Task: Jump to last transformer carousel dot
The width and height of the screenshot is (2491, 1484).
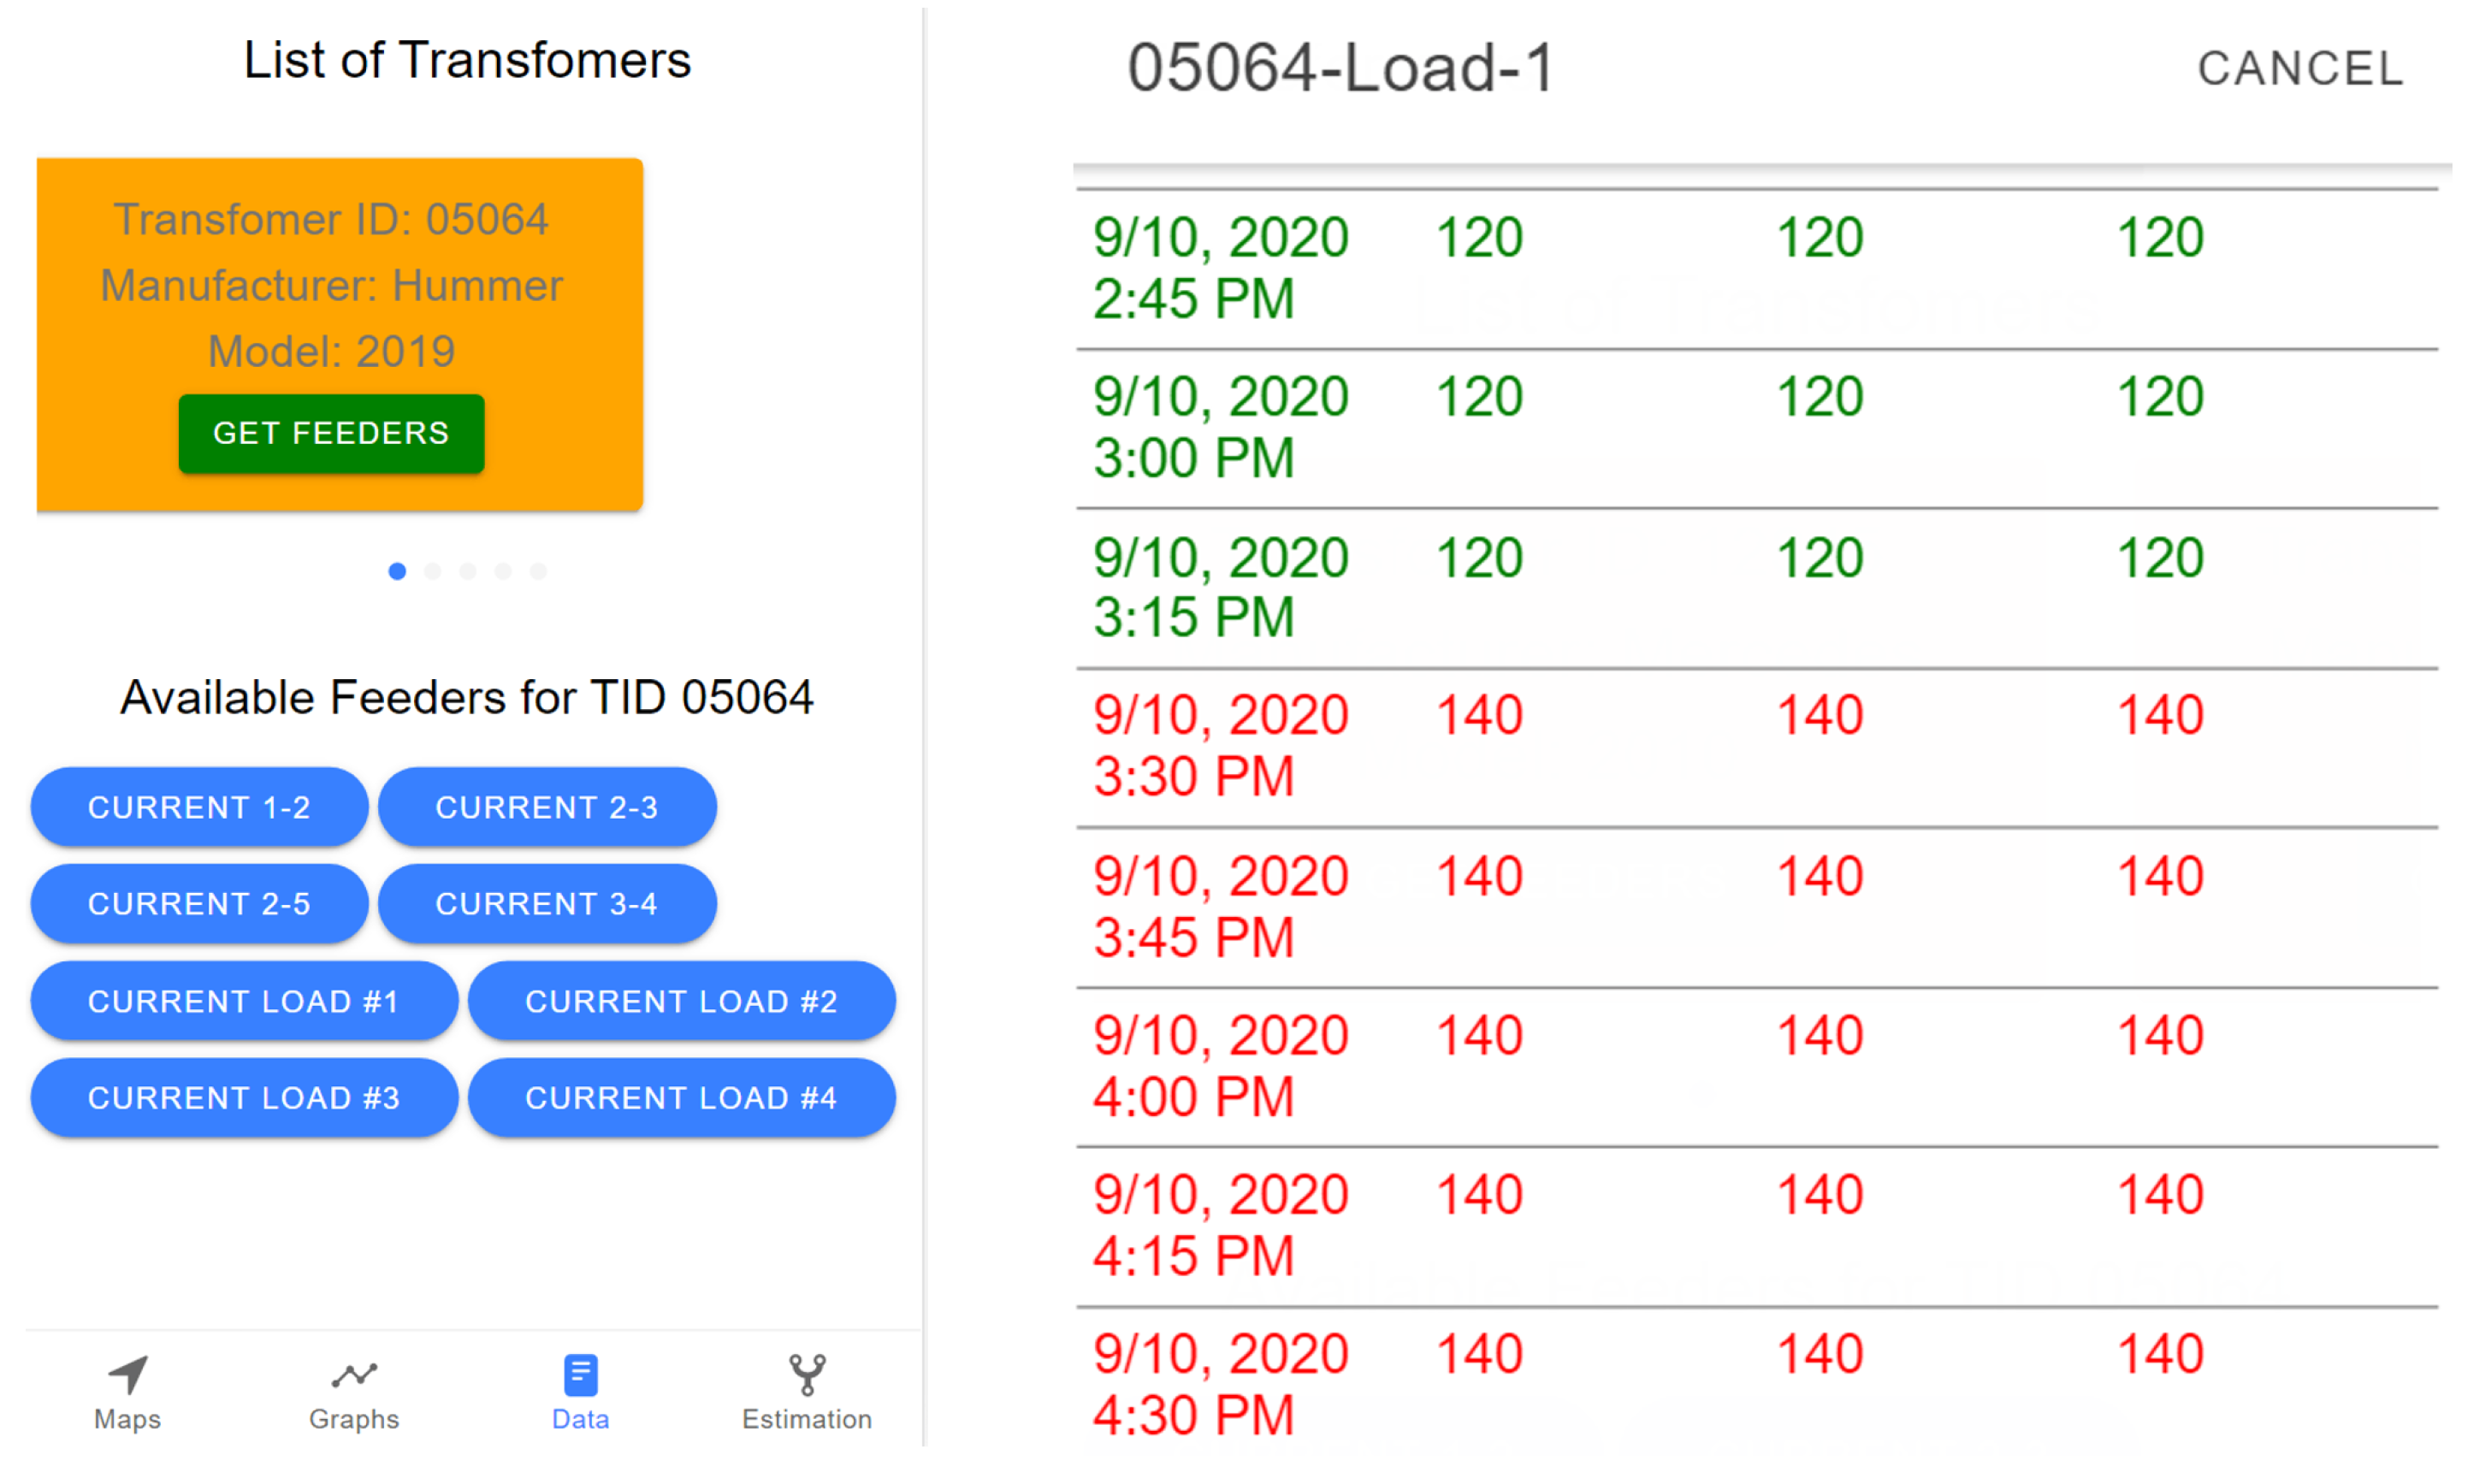Action: point(539,572)
